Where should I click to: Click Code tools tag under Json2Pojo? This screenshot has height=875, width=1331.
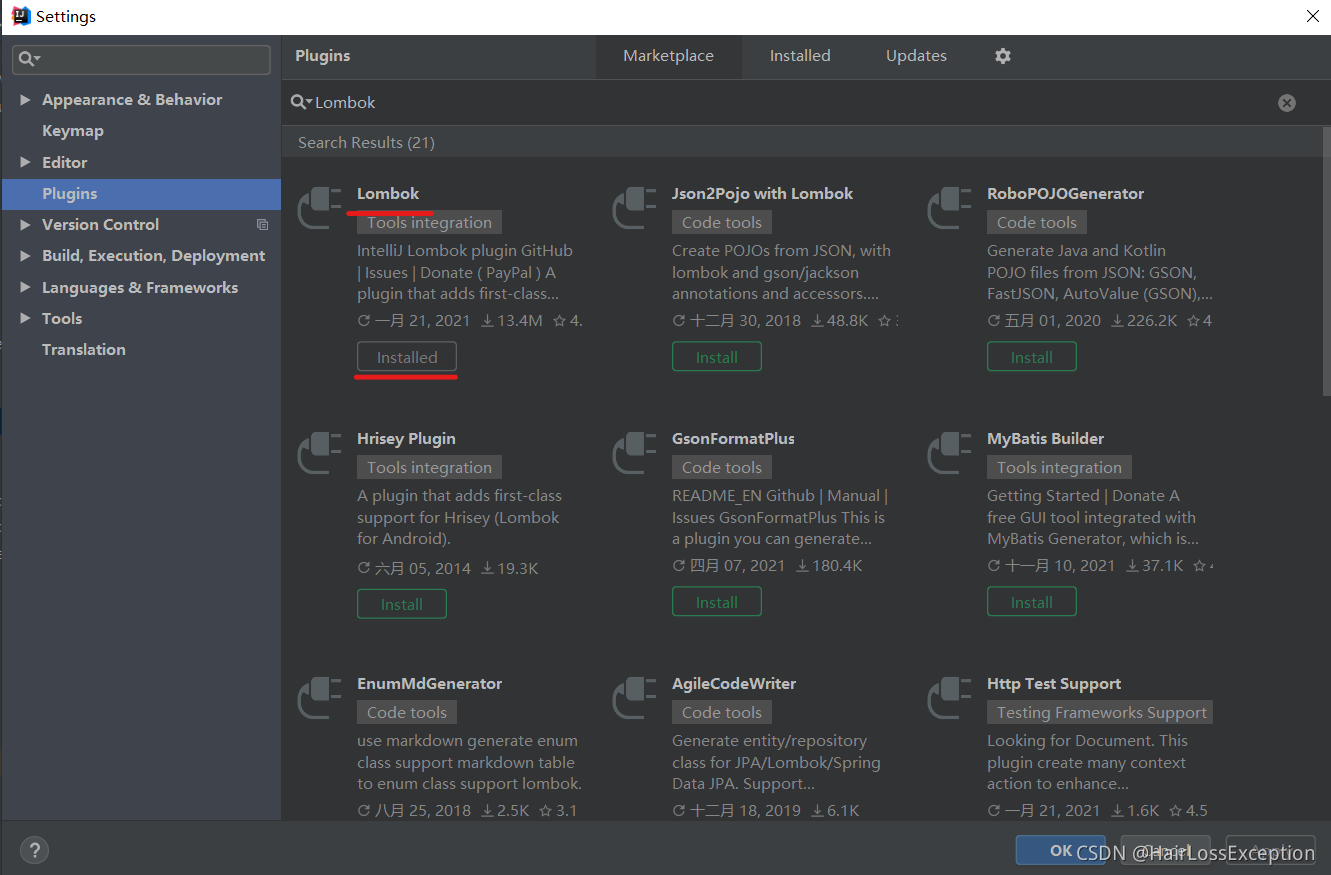point(722,223)
